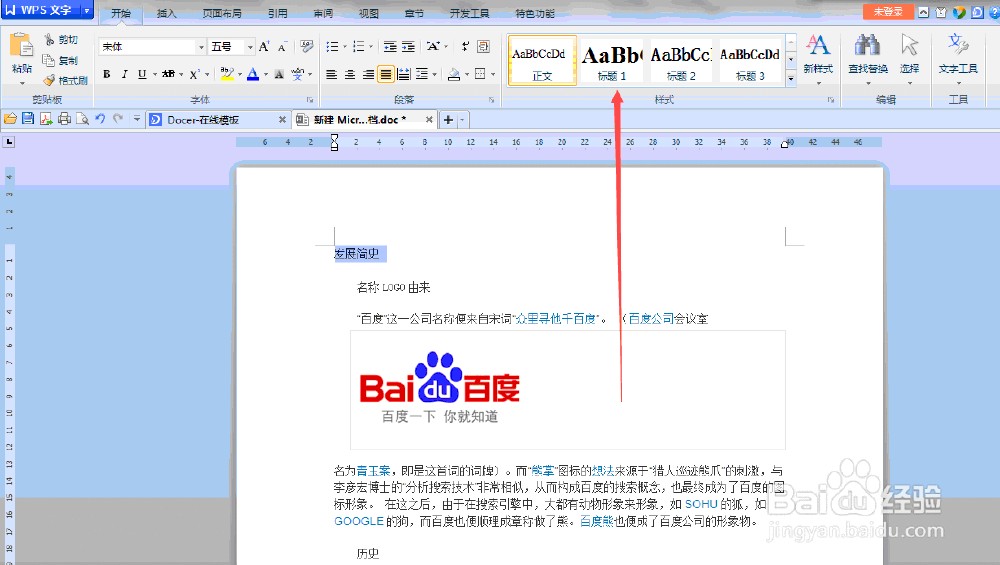This screenshot has width=1000, height=565.
Task: Click the Copy (复制) button
Action: pos(61,61)
